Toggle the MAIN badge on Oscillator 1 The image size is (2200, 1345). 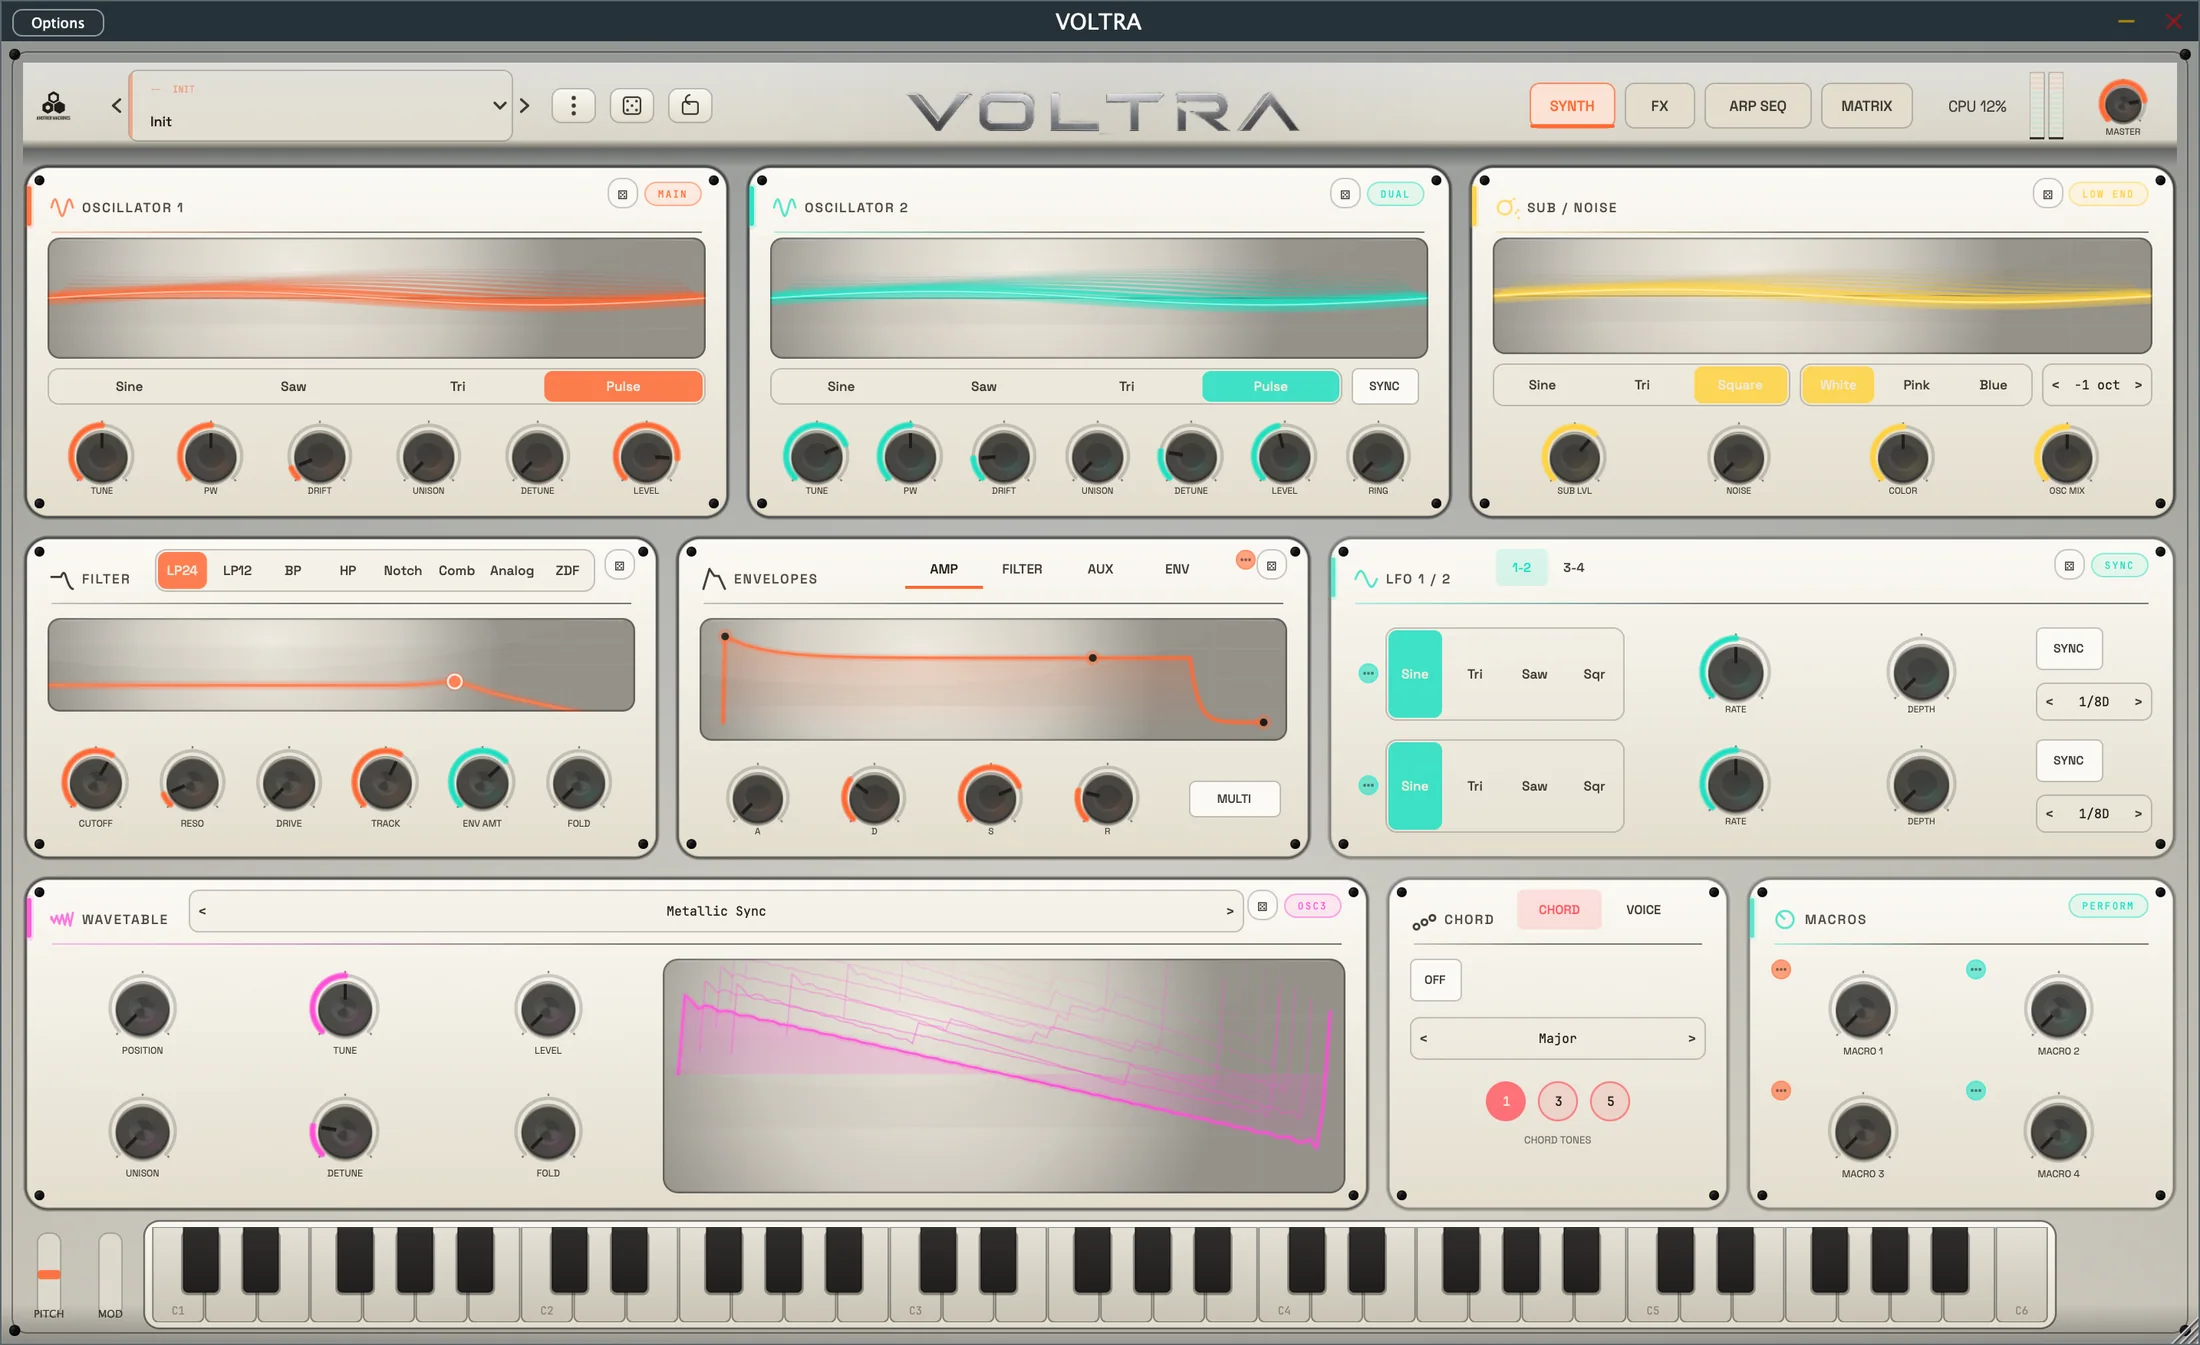coord(673,194)
